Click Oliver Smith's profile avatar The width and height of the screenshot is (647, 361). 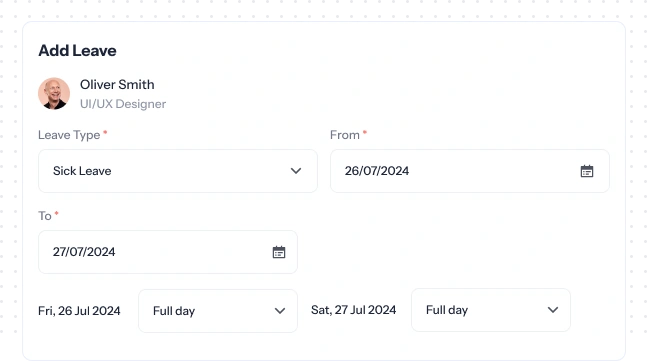click(54, 94)
